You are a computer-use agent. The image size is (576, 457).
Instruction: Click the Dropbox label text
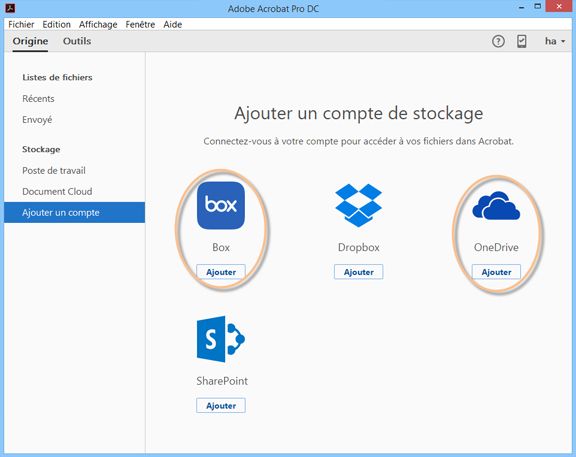tap(359, 248)
